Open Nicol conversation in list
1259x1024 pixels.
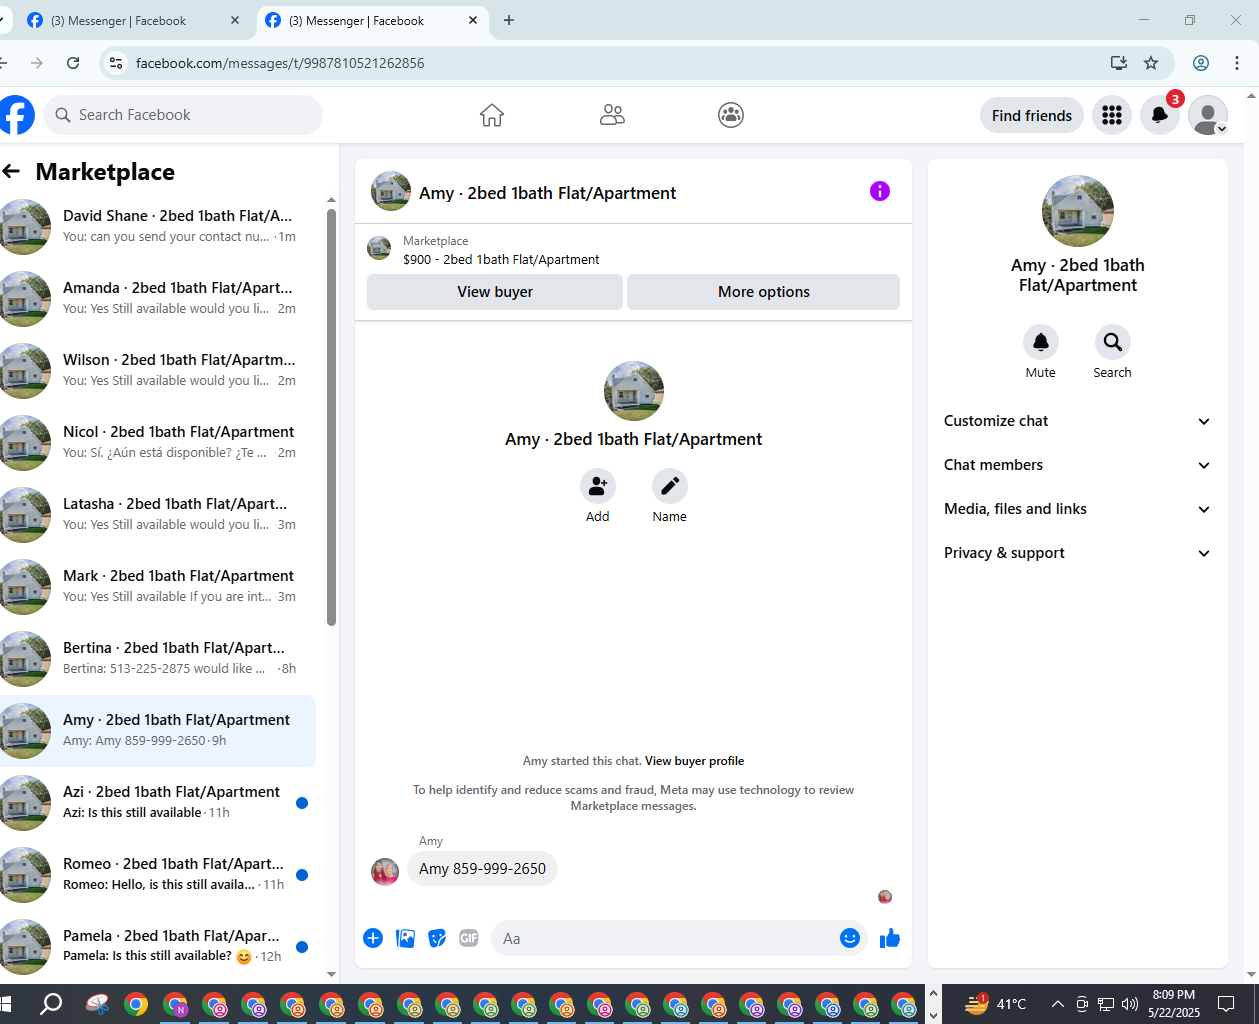(x=158, y=443)
